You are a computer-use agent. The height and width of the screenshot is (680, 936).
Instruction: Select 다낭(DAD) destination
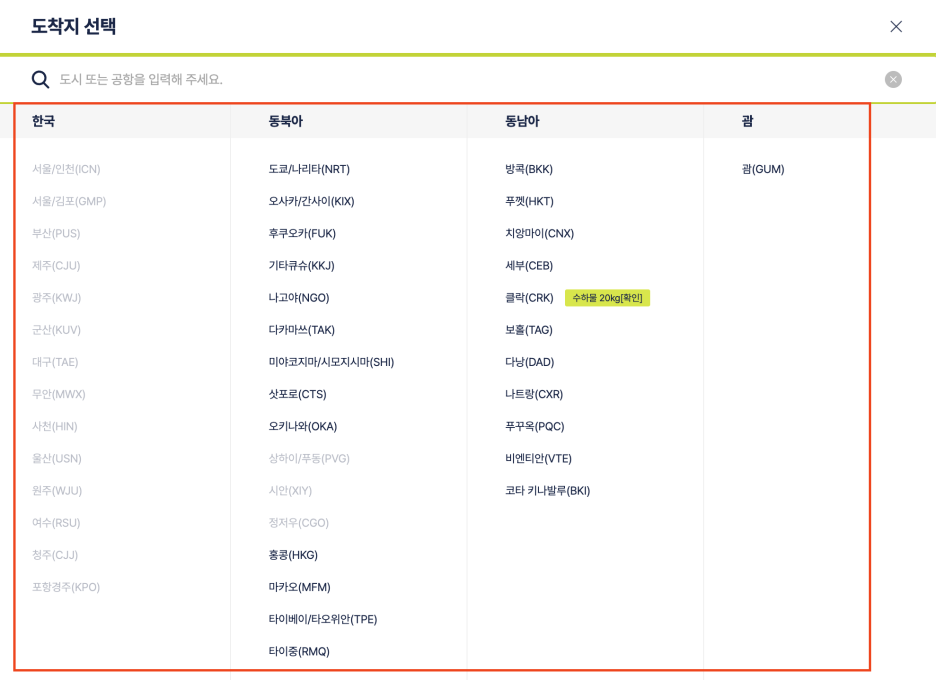[529, 362]
